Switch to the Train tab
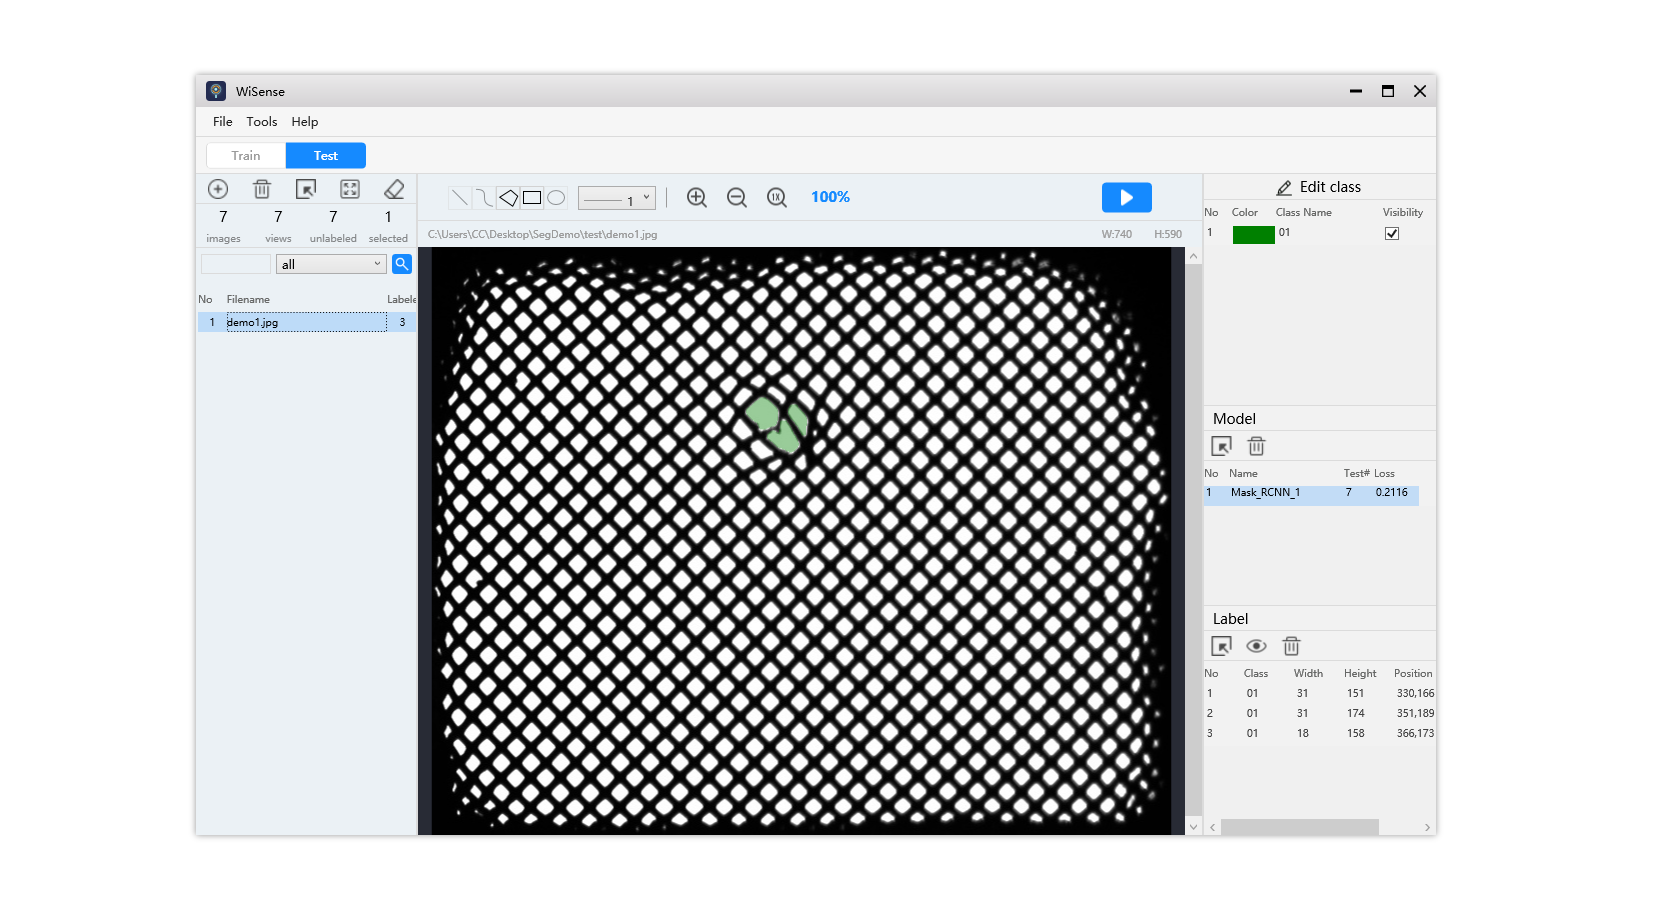 [246, 156]
